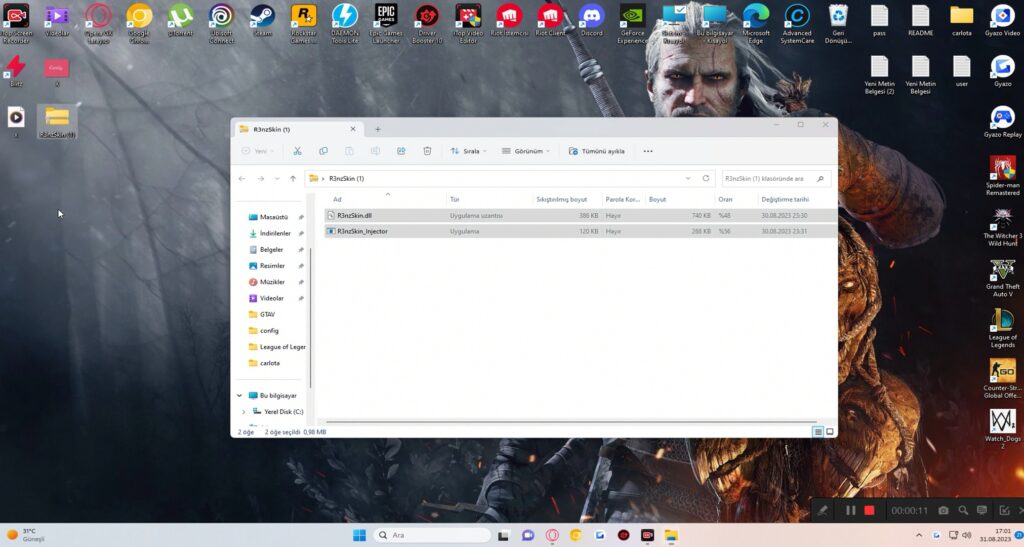This screenshot has width=1024, height=547.
Task: Open the Microsoft Edge desktop shortcut
Action: pyautogui.click(x=756, y=23)
